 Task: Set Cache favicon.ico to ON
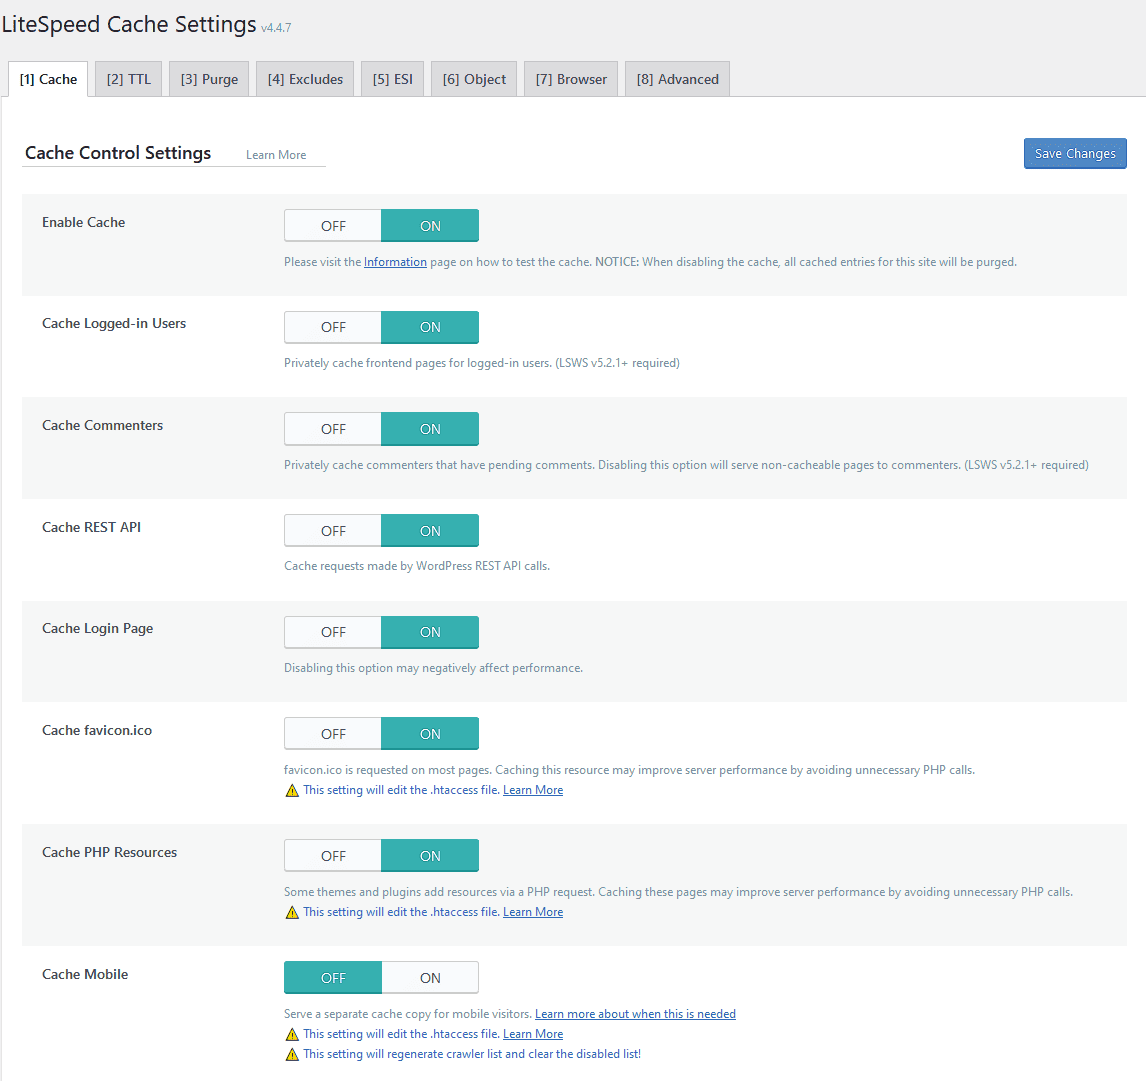[x=430, y=734]
